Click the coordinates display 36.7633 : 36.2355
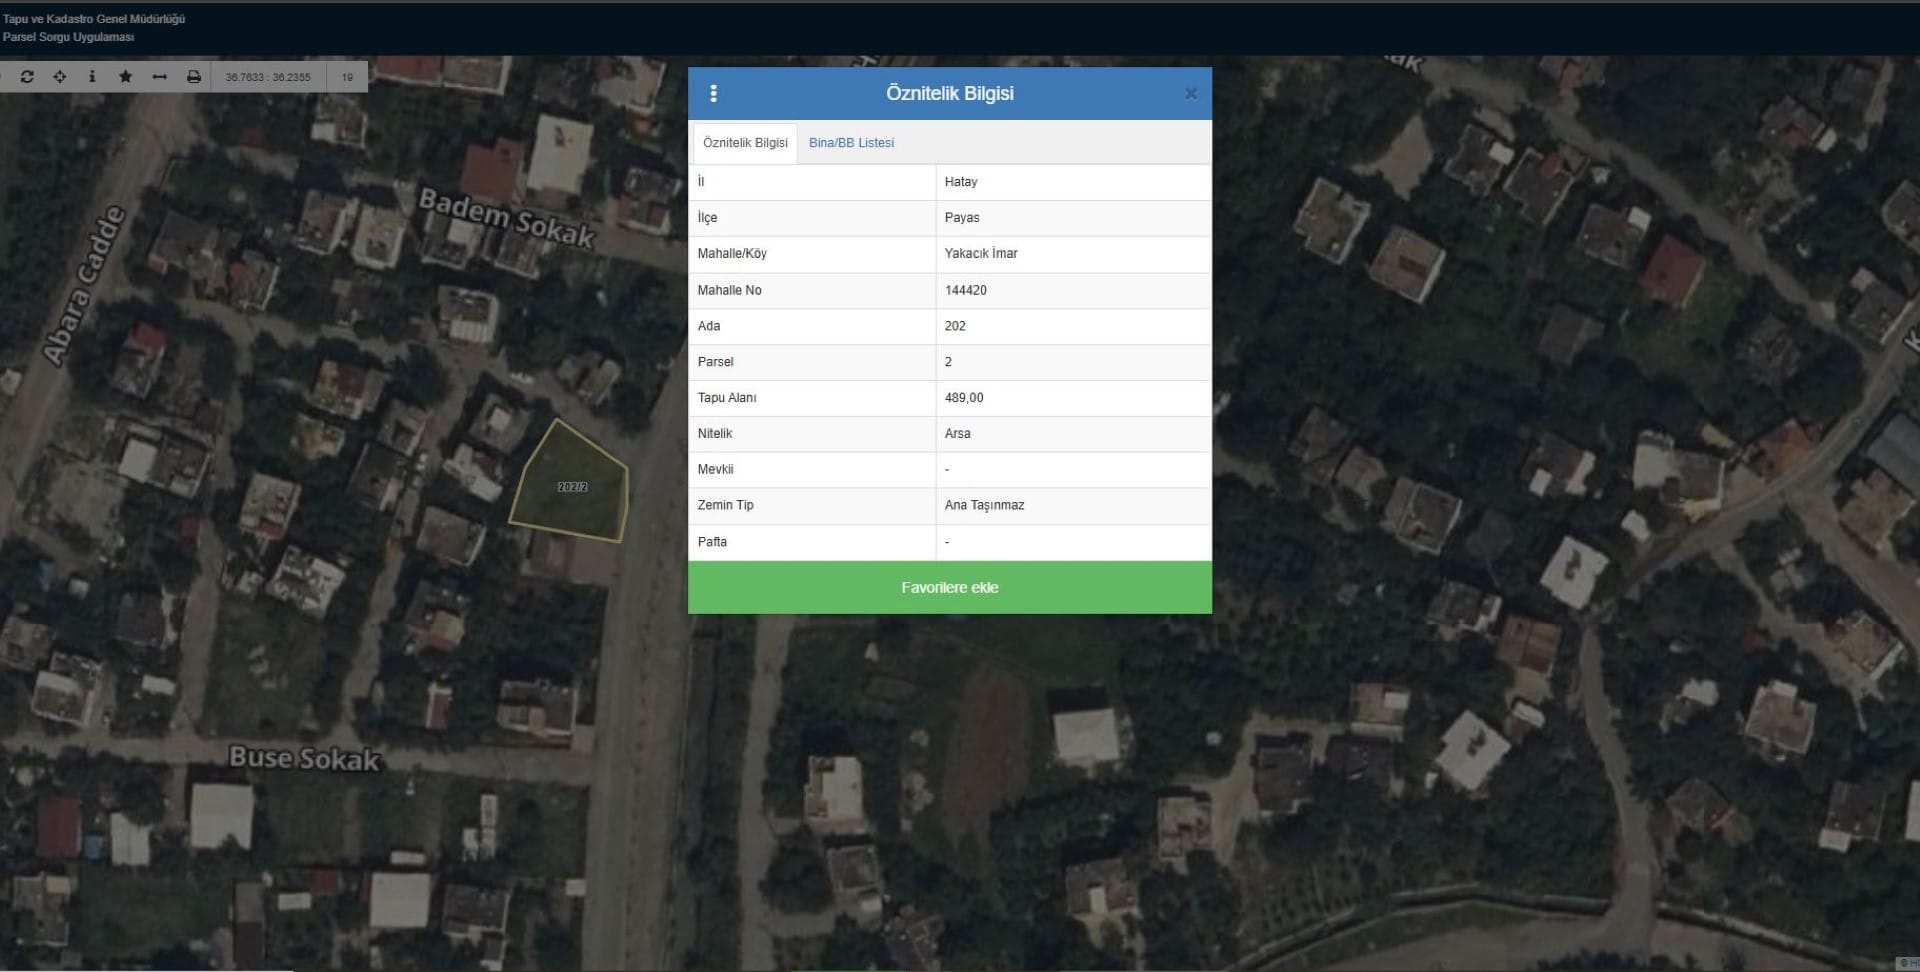The image size is (1920, 972). click(268, 77)
